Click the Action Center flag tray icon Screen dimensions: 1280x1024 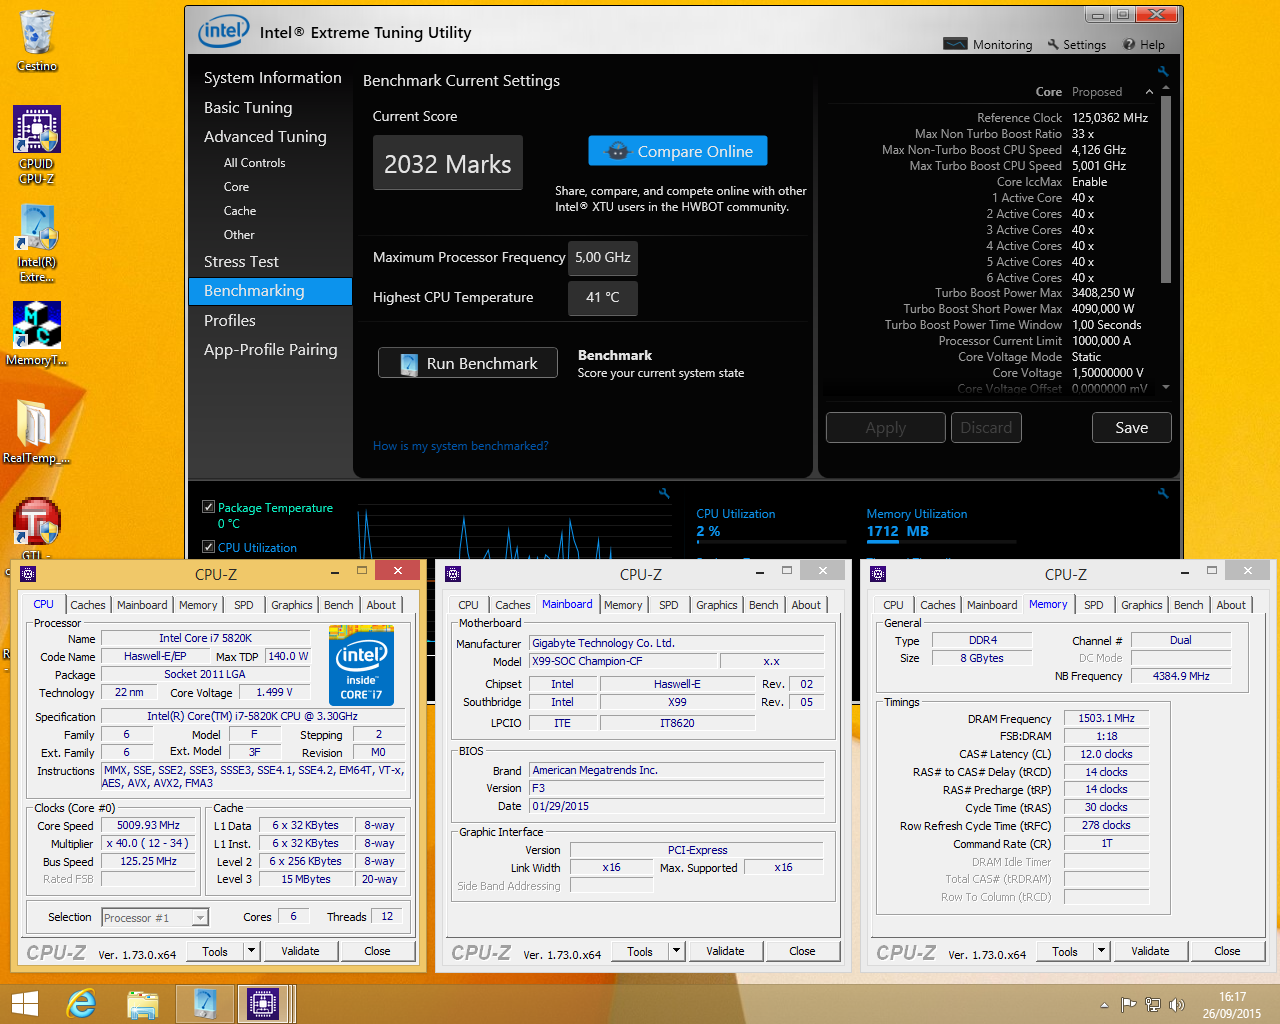[x=1128, y=1005]
